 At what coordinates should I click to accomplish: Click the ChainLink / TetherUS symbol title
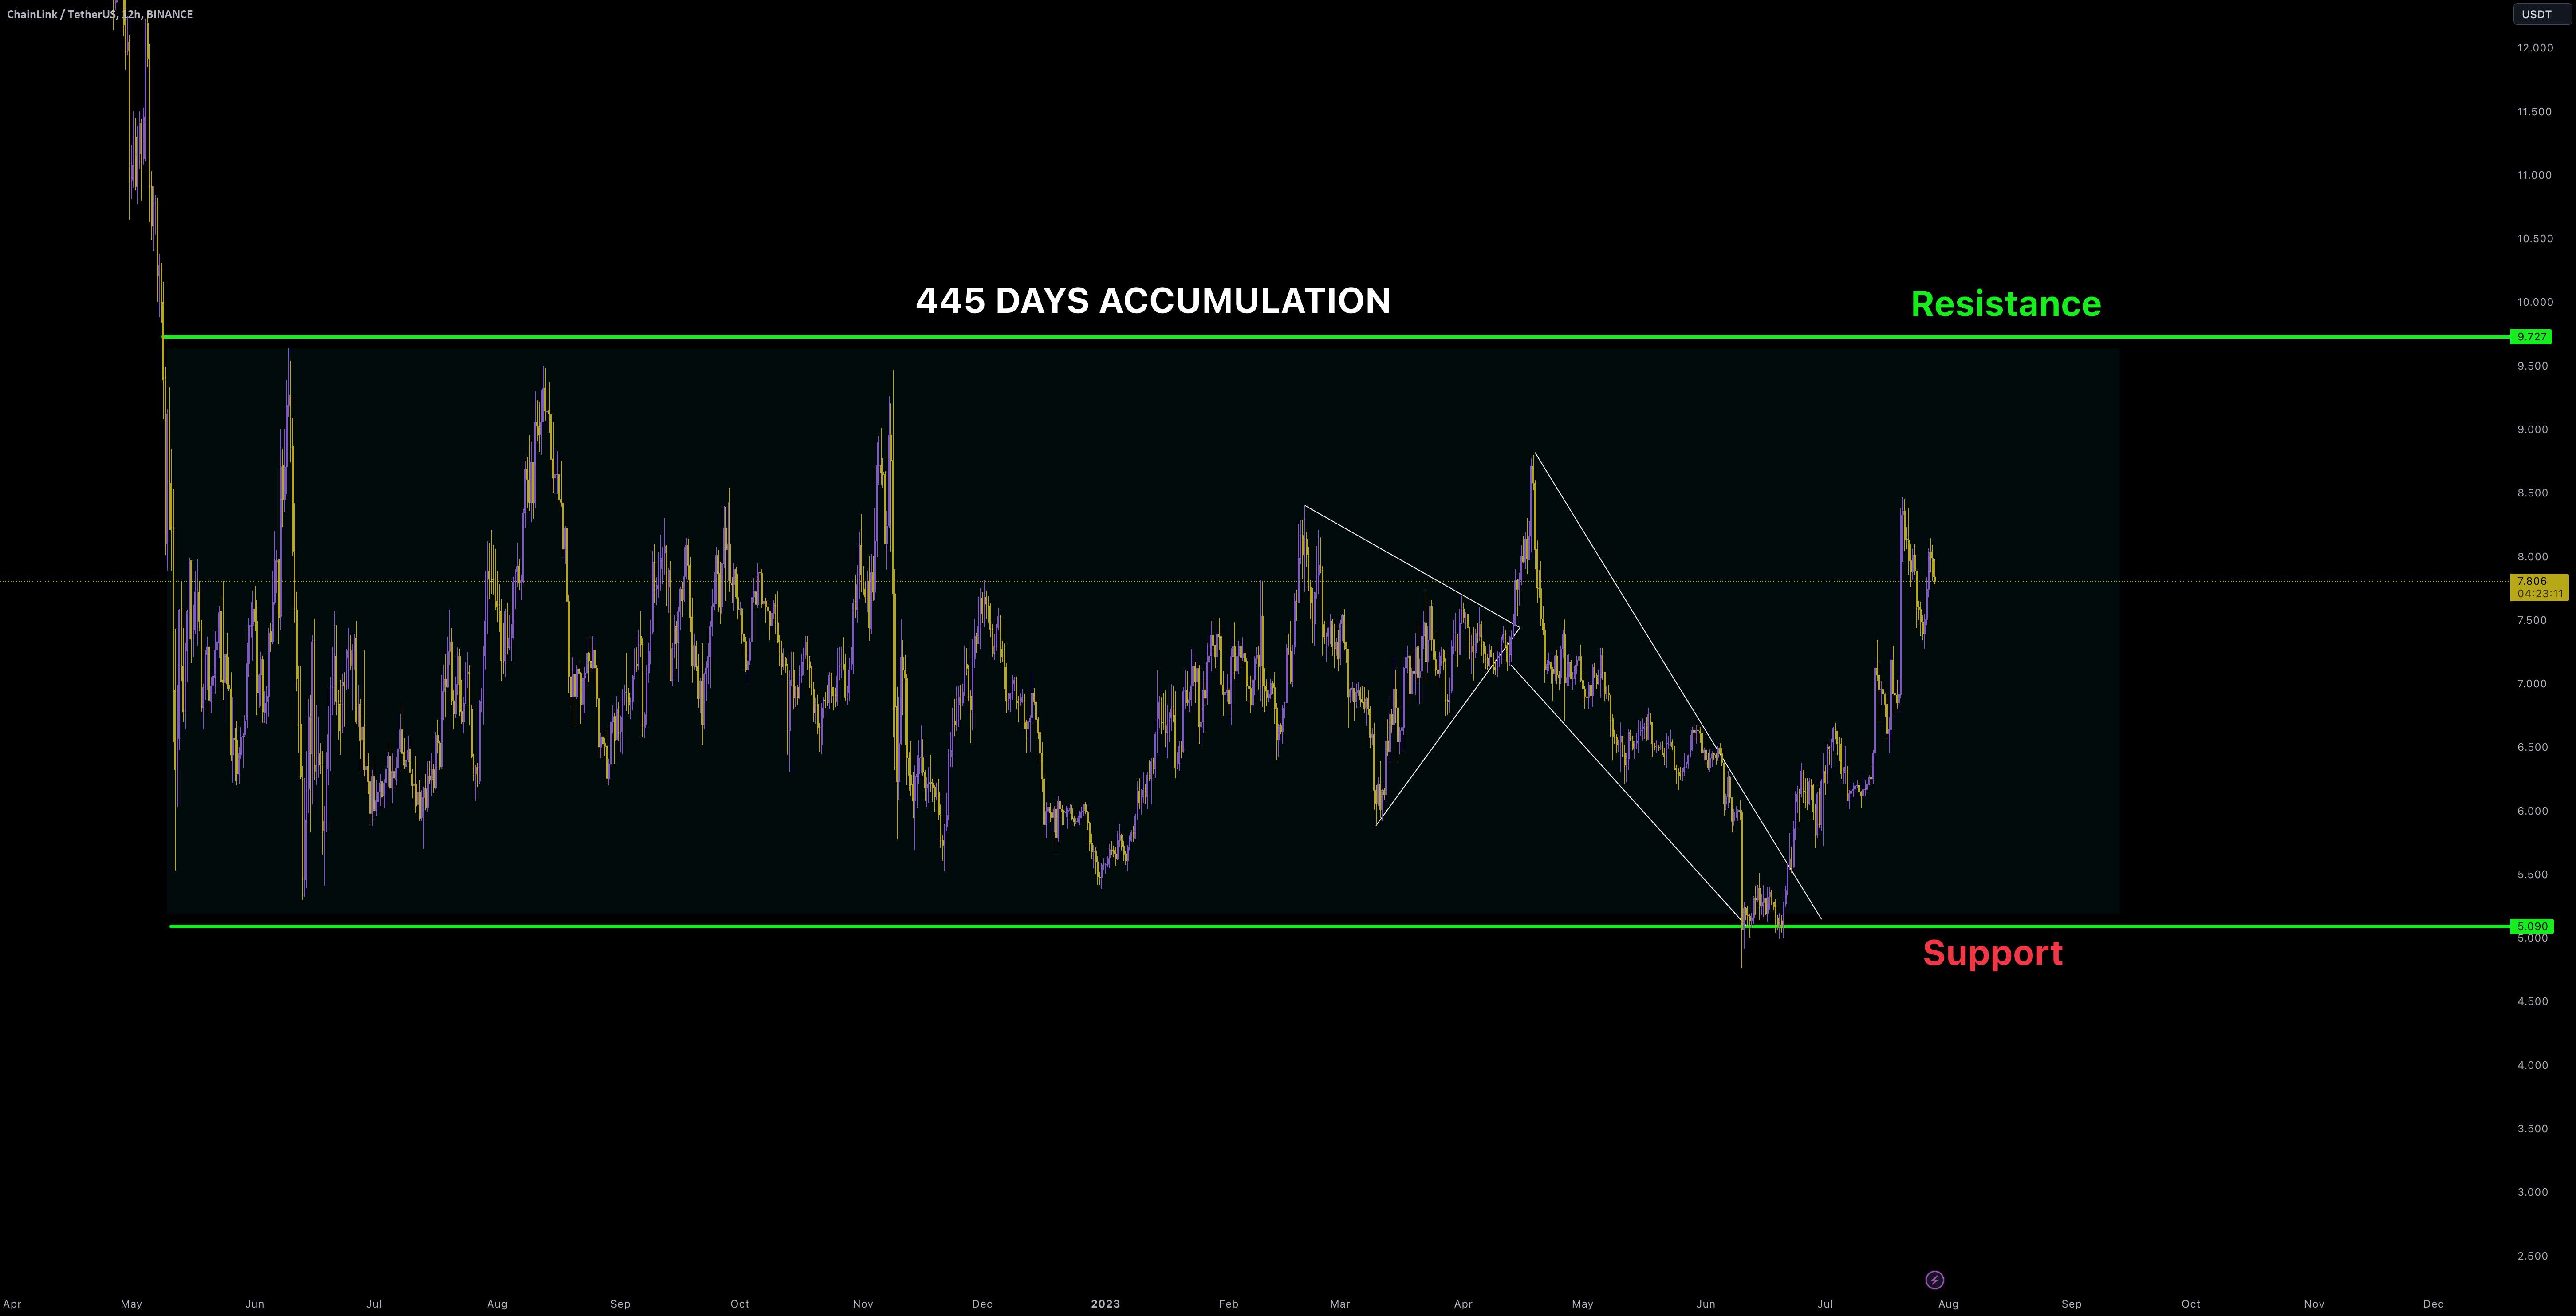(x=100, y=14)
